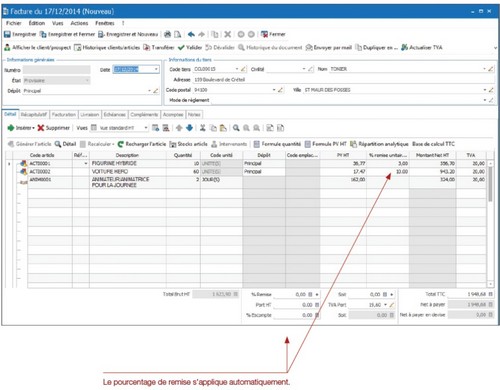
Task: Open the Date dropdown
Action: [x=156, y=69]
